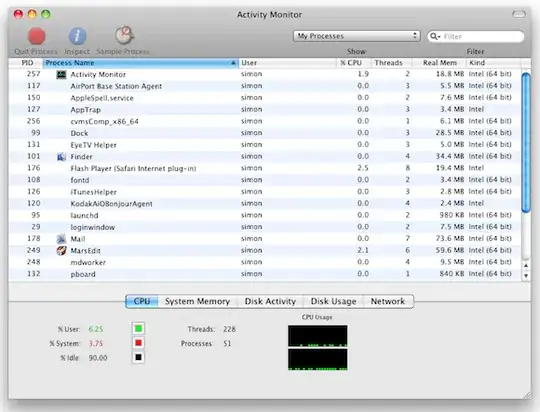Select the launchd process row
The image size is (540, 412).
(x=264, y=215)
